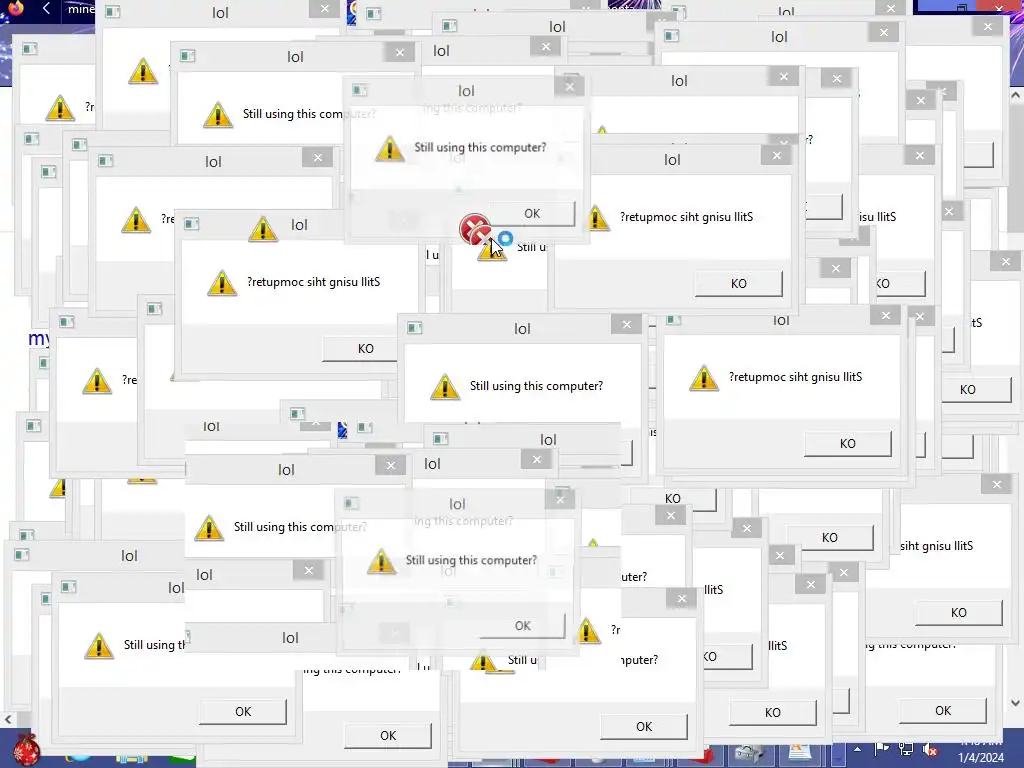Click warning icon in lower 'Still using this com' dialog
The width and height of the screenshot is (1024, 768).
[209, 528]
